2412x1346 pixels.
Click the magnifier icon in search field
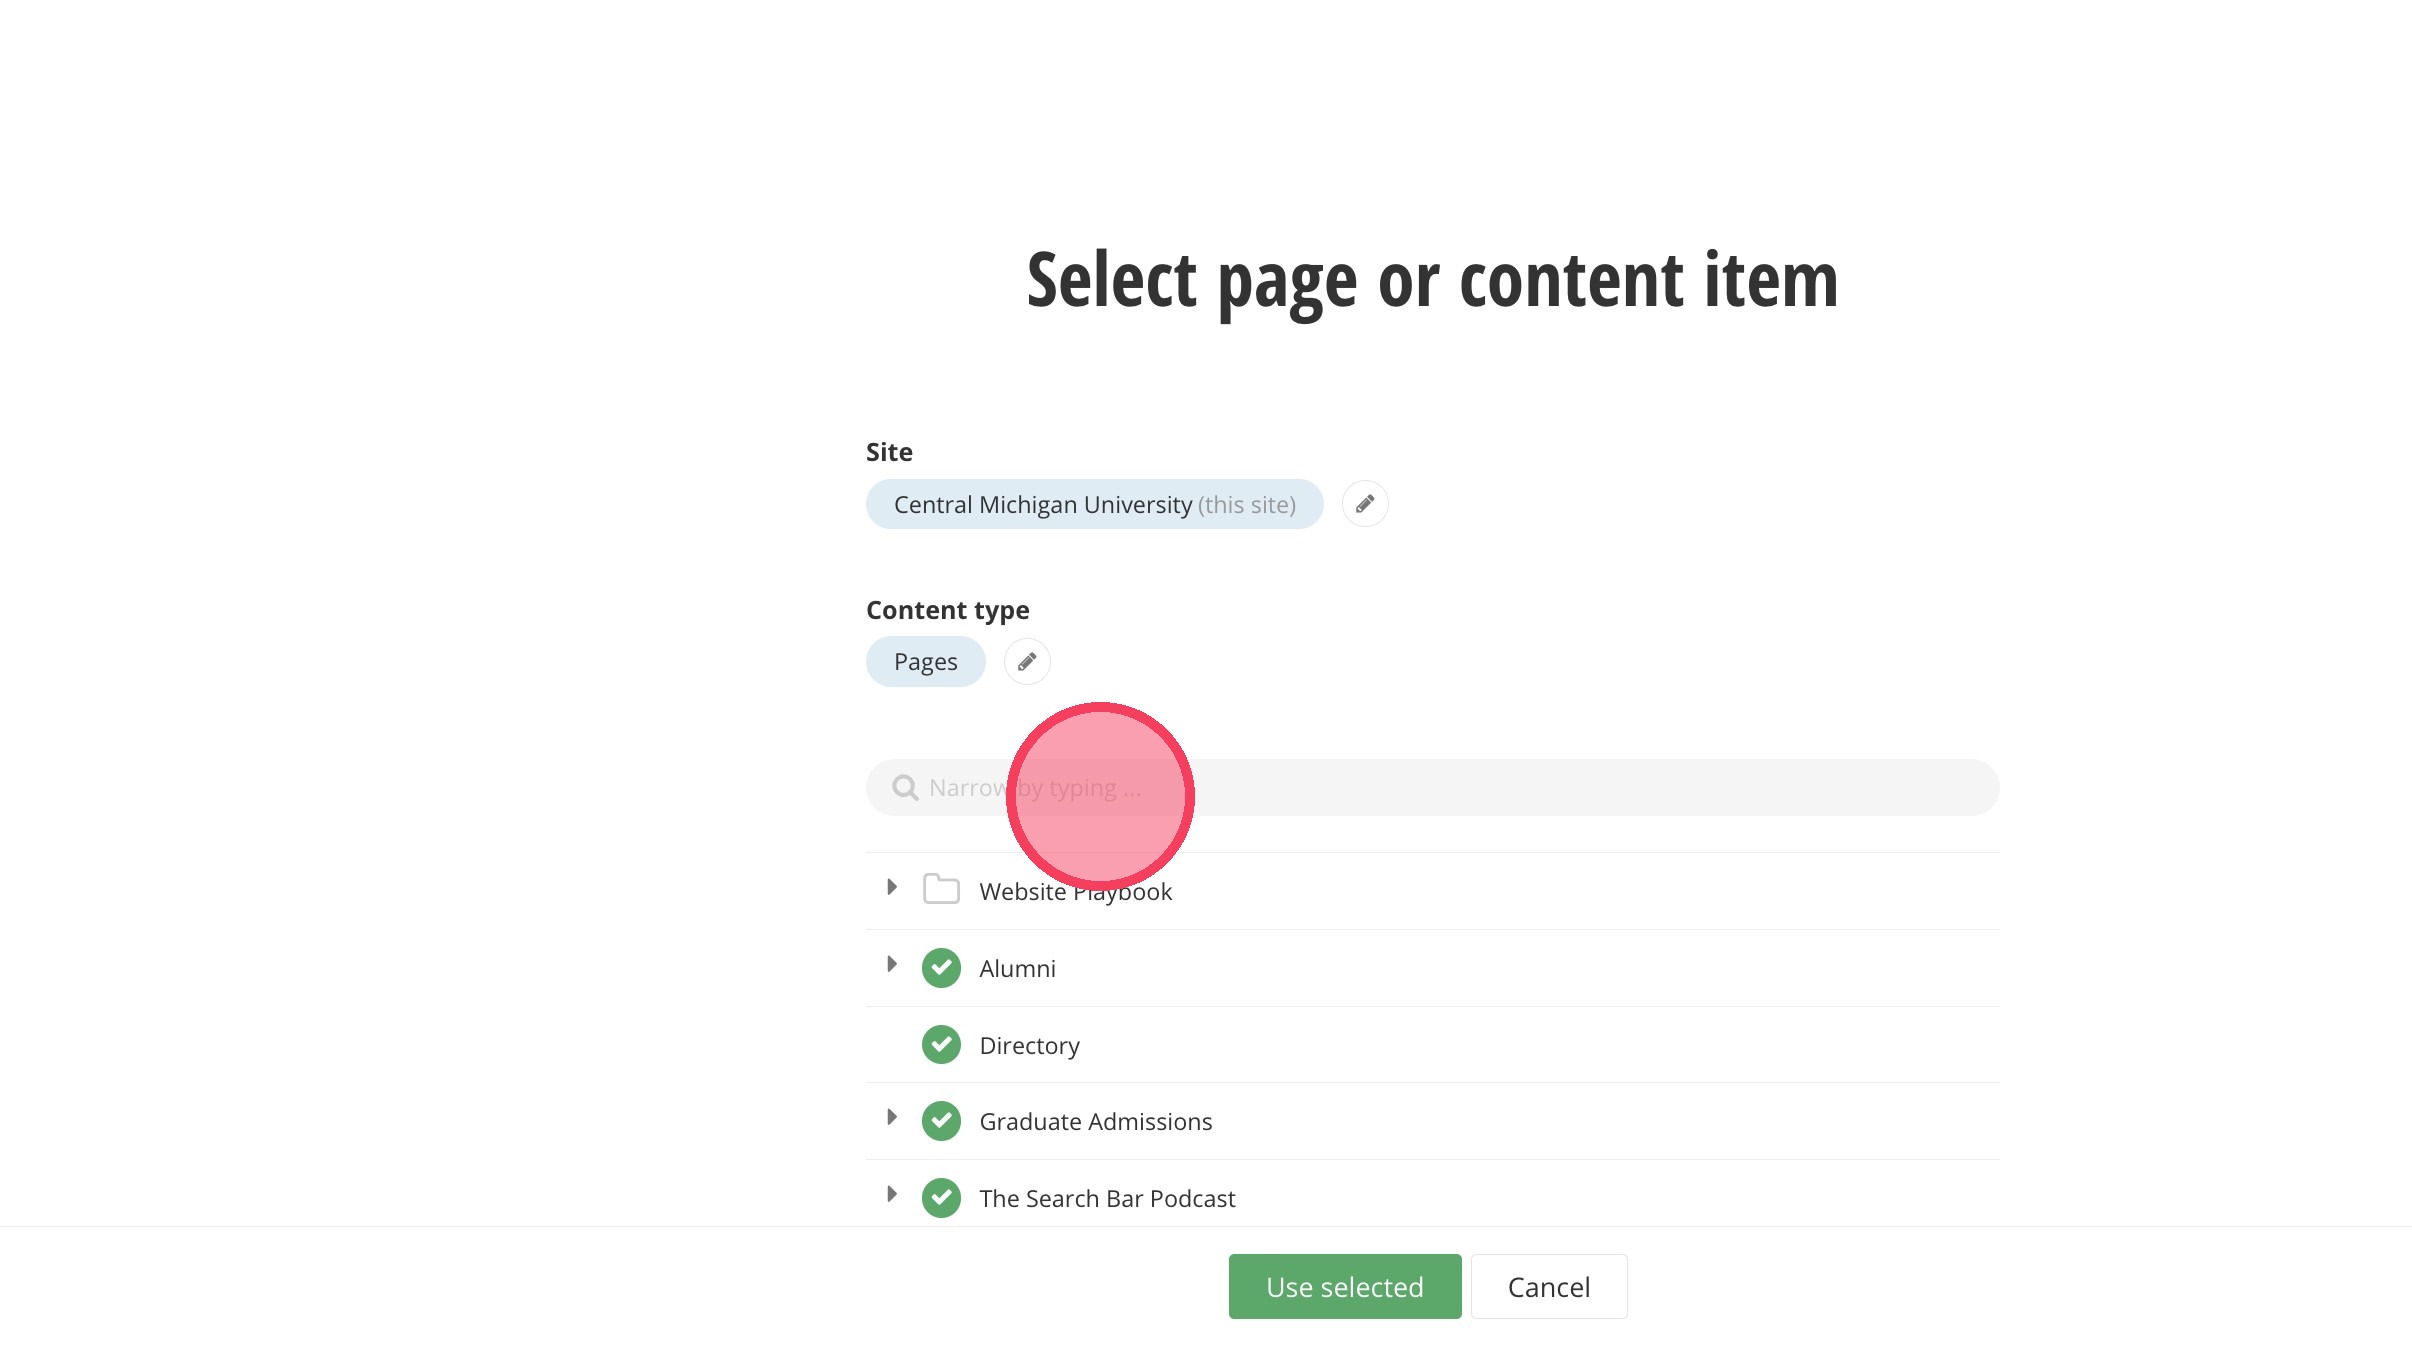[905, 788]
